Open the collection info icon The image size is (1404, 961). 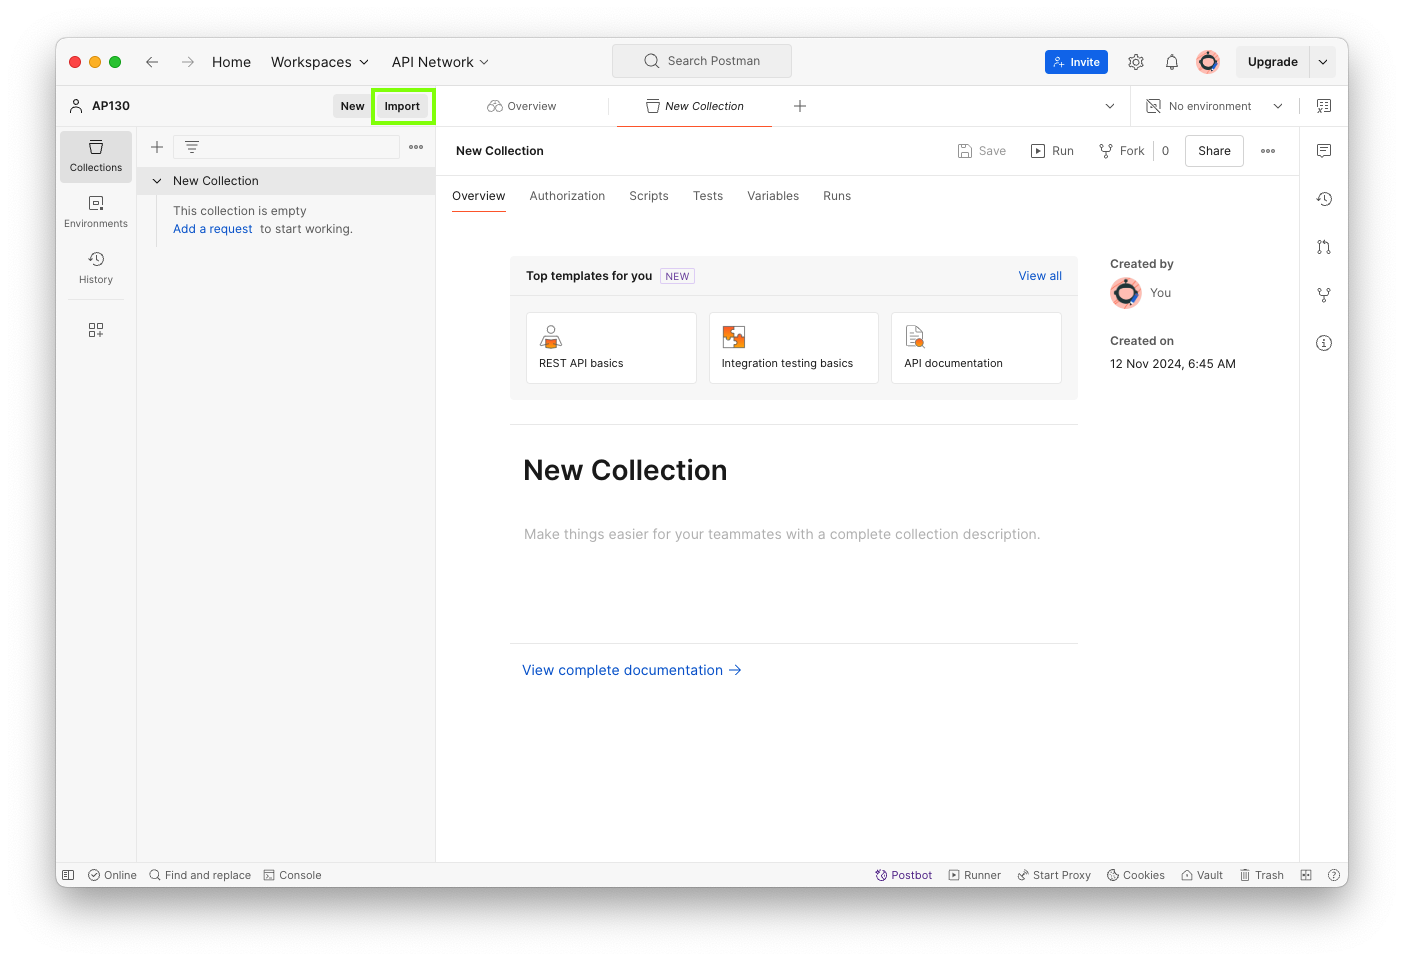[1324, 343]
